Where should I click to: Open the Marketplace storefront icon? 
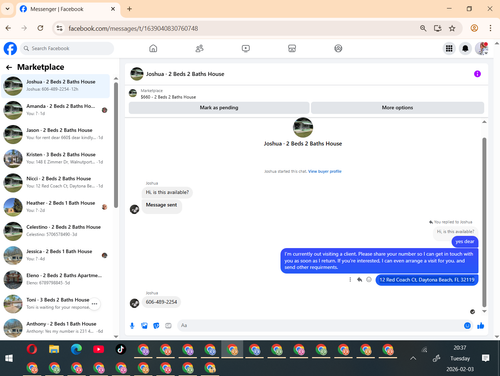click(292, 48)
